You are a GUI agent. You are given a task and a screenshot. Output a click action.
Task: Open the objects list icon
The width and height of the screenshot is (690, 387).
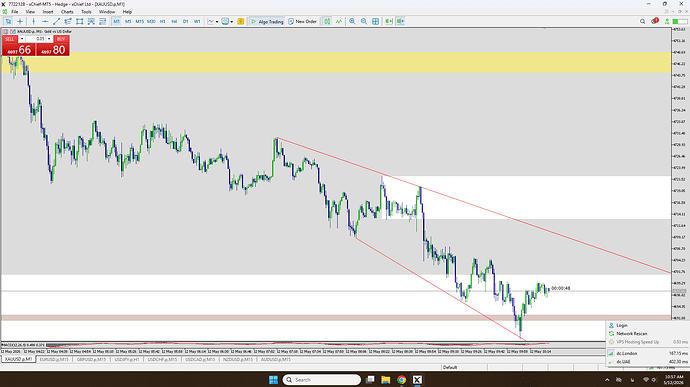pos(103,21)
